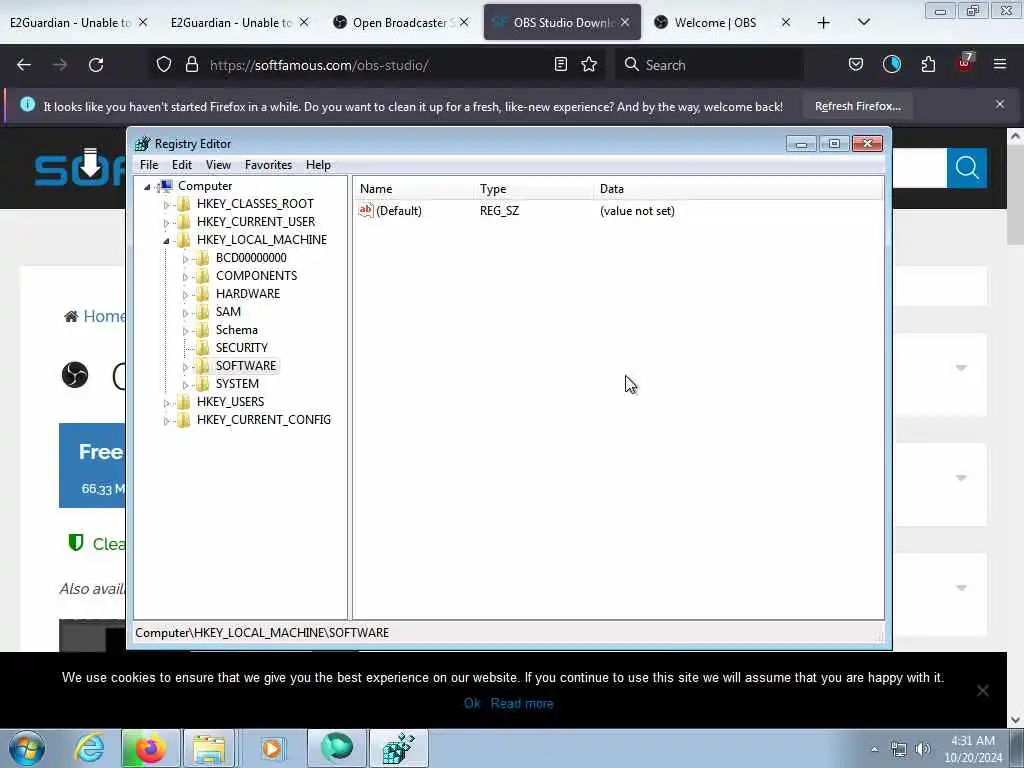The width and height of the screenshot is (1024, 768).
Task: Open the File menu in Registry Editor
Action: (149, 165)
